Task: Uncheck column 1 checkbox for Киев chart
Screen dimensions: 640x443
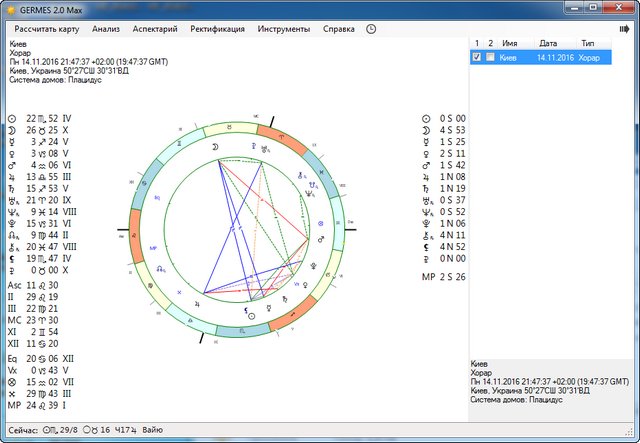Action: 477,58
